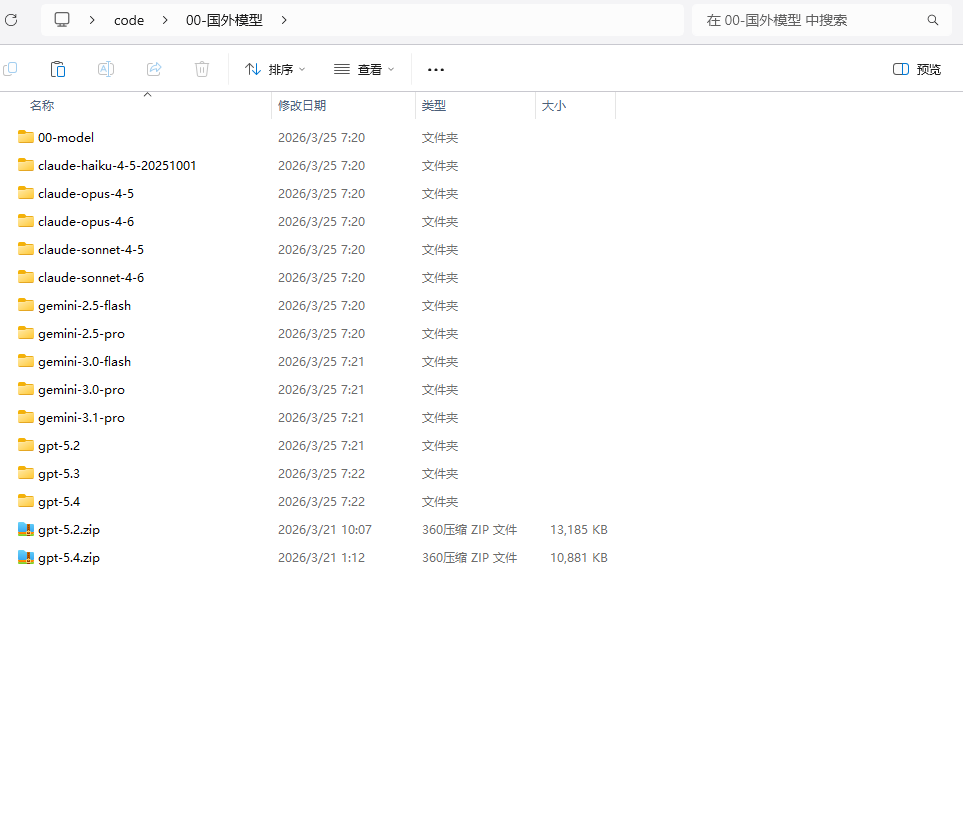
Task: Select the claude-sonnet-4-5 folder icon
Action: coord(26,249)
